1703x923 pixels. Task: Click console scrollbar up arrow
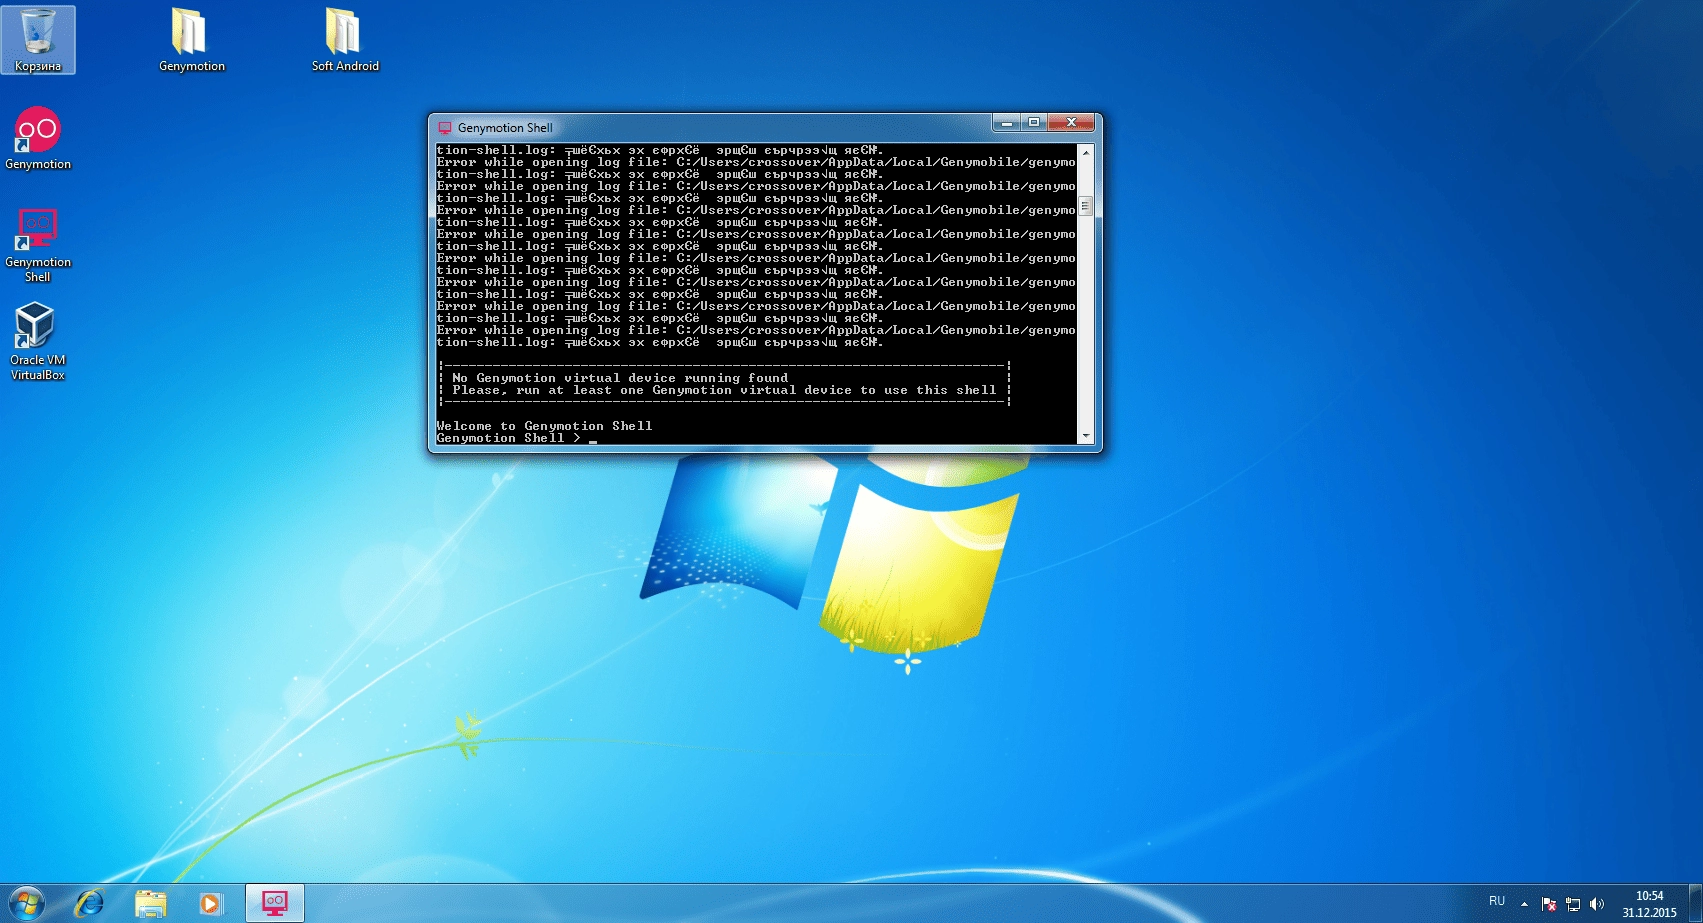1086,151
